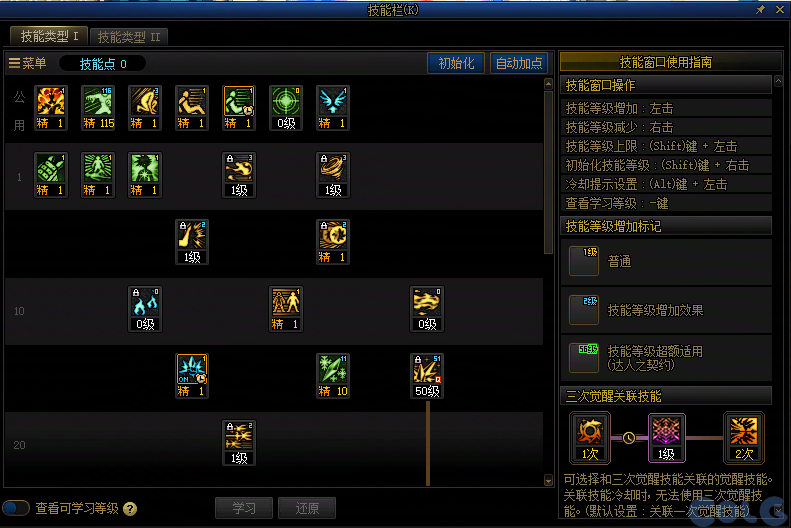Switch to 技能类型 I tab
Viewport: 791px width, 528px height.
49,36
